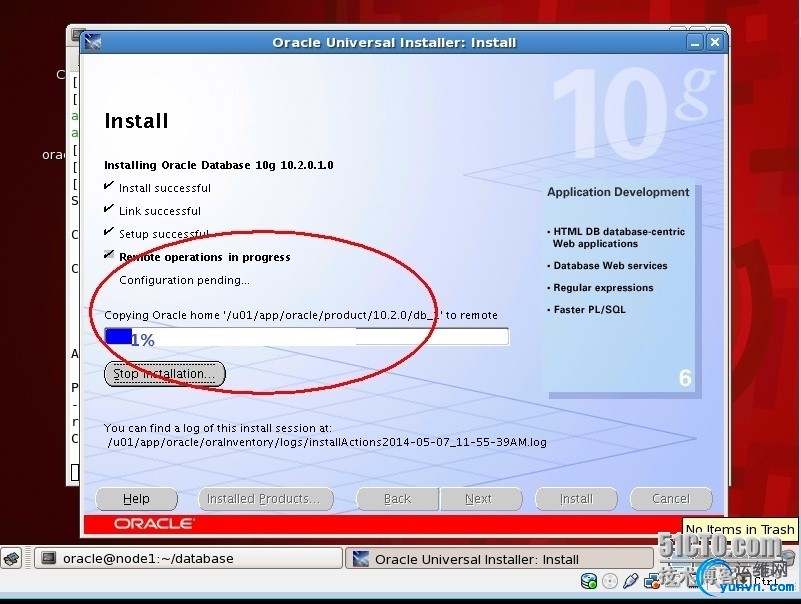Click the installActions log file path

click(327, 442)
